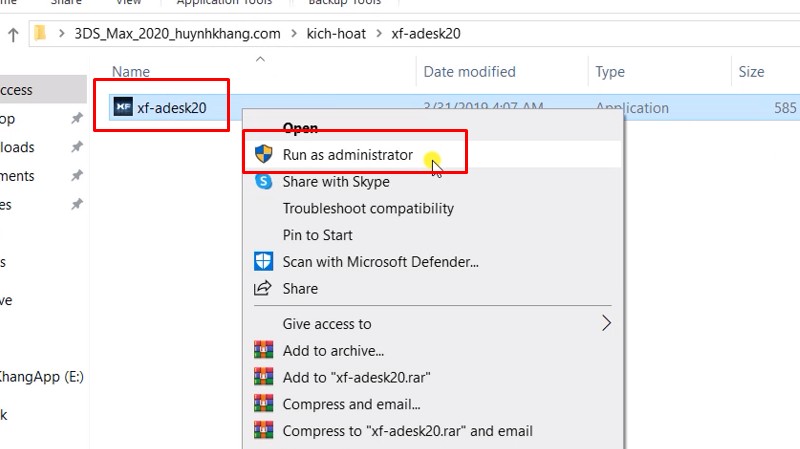The image size is (800, 449).
Task: Select Open from the context menu
Action: point(300,128)
